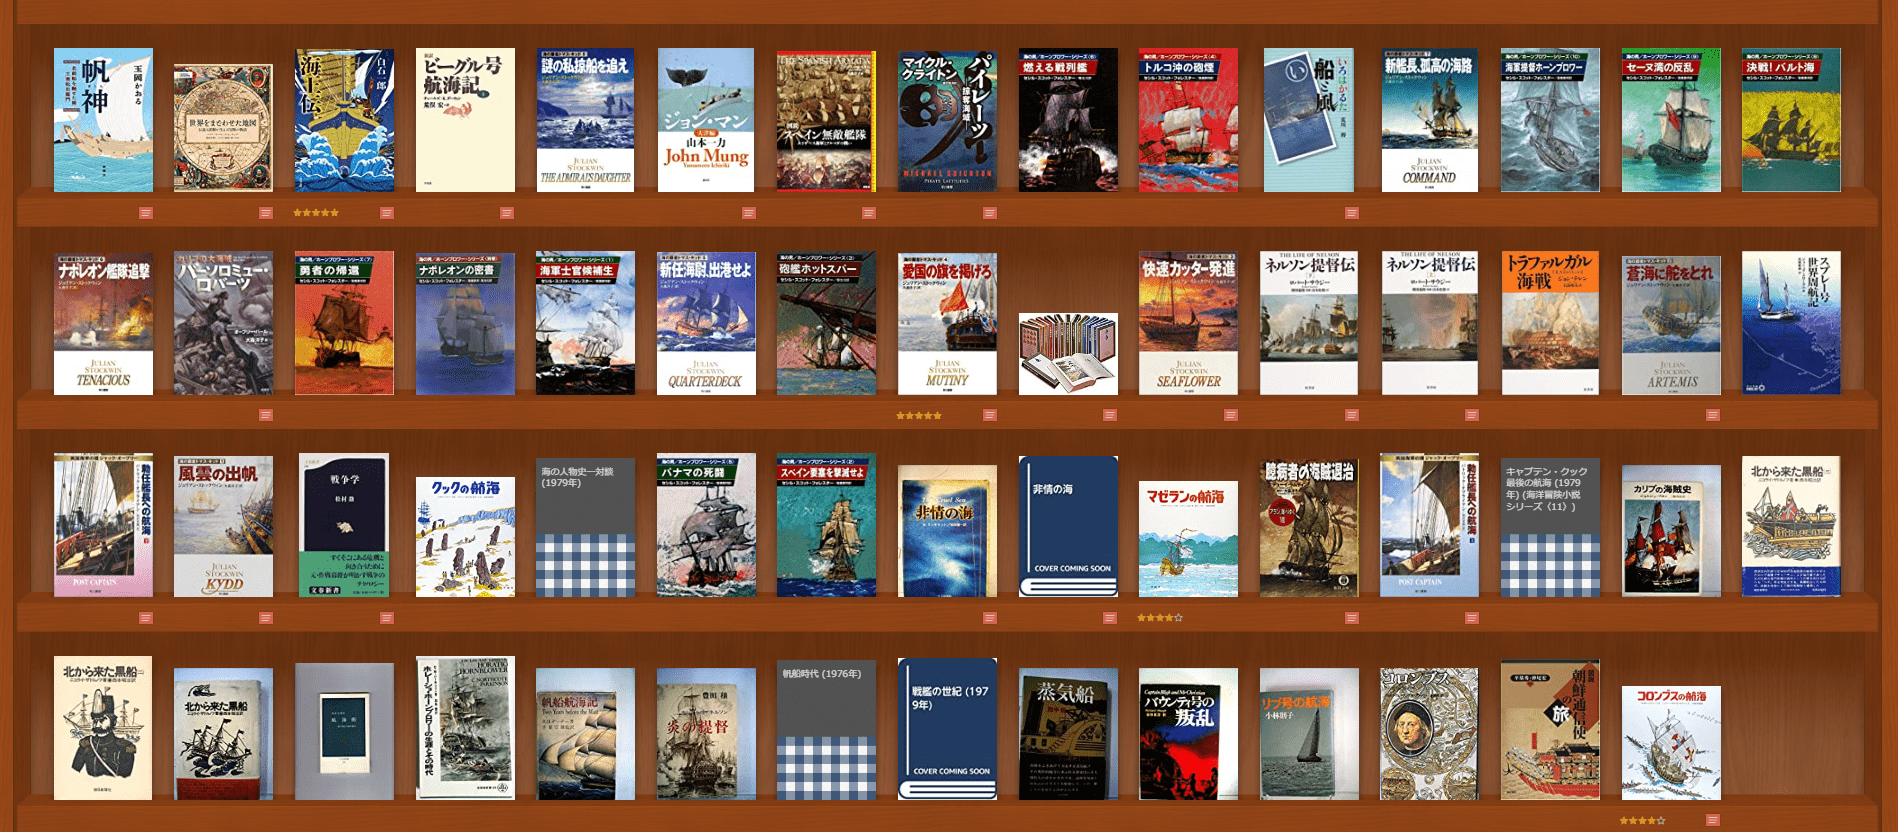Open 新艦長、孤高の海路 COMMAND cover
The height and width of the screenshot is (832, 1898).
point(1429,120)
